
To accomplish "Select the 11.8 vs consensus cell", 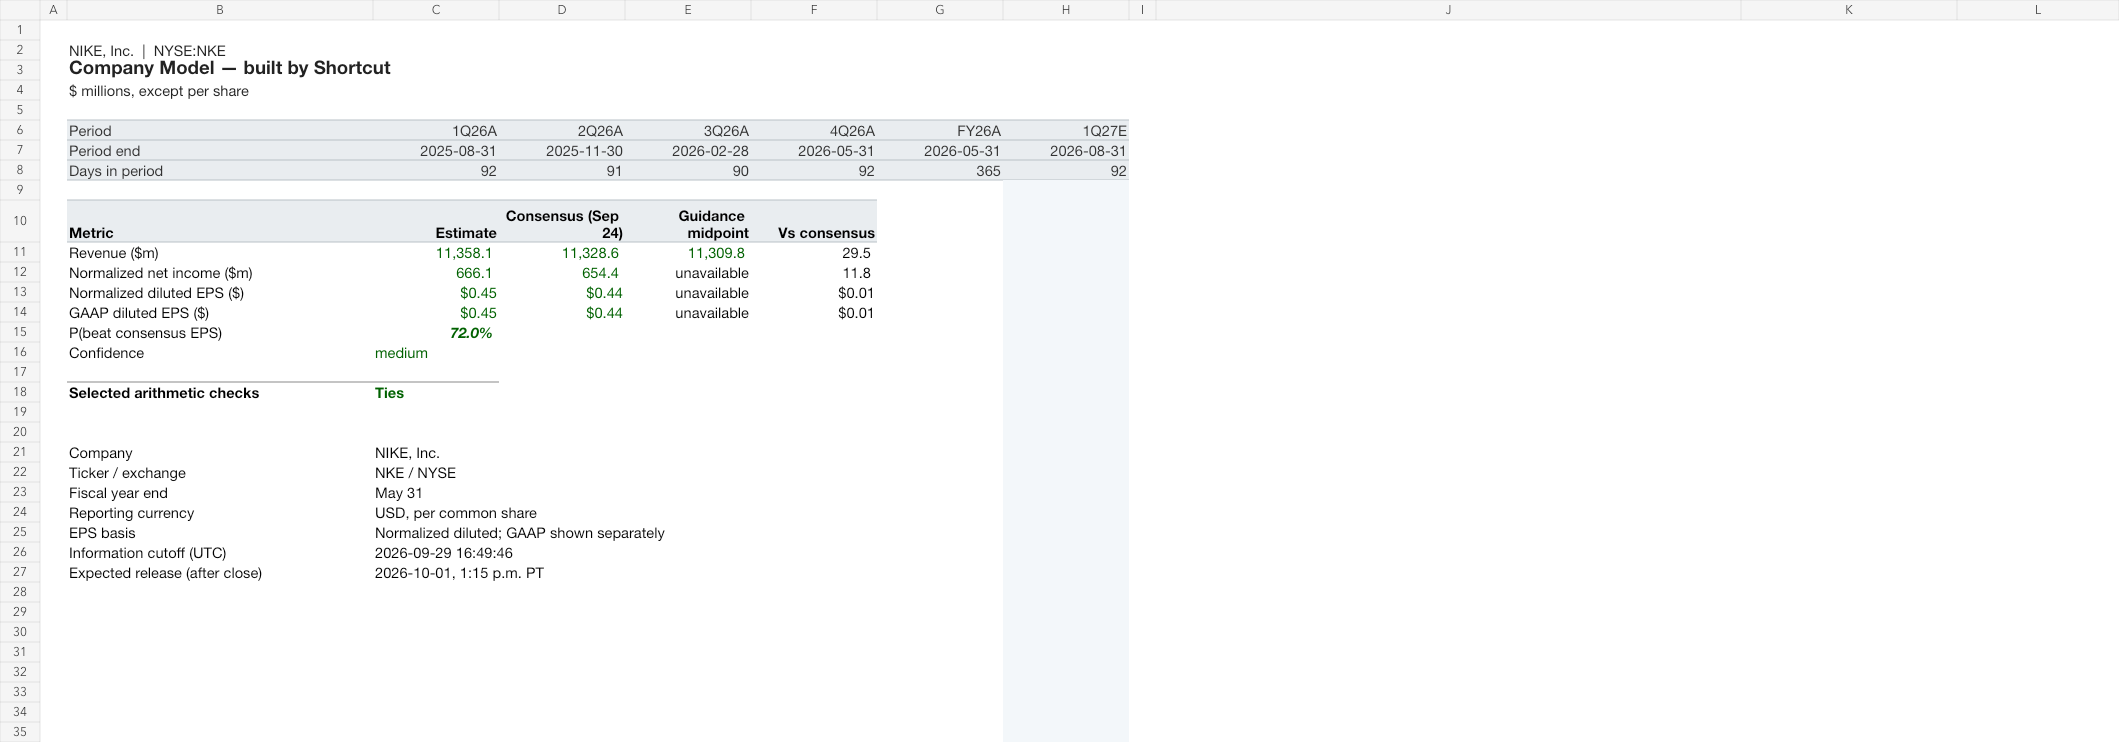I will point(814,273).
